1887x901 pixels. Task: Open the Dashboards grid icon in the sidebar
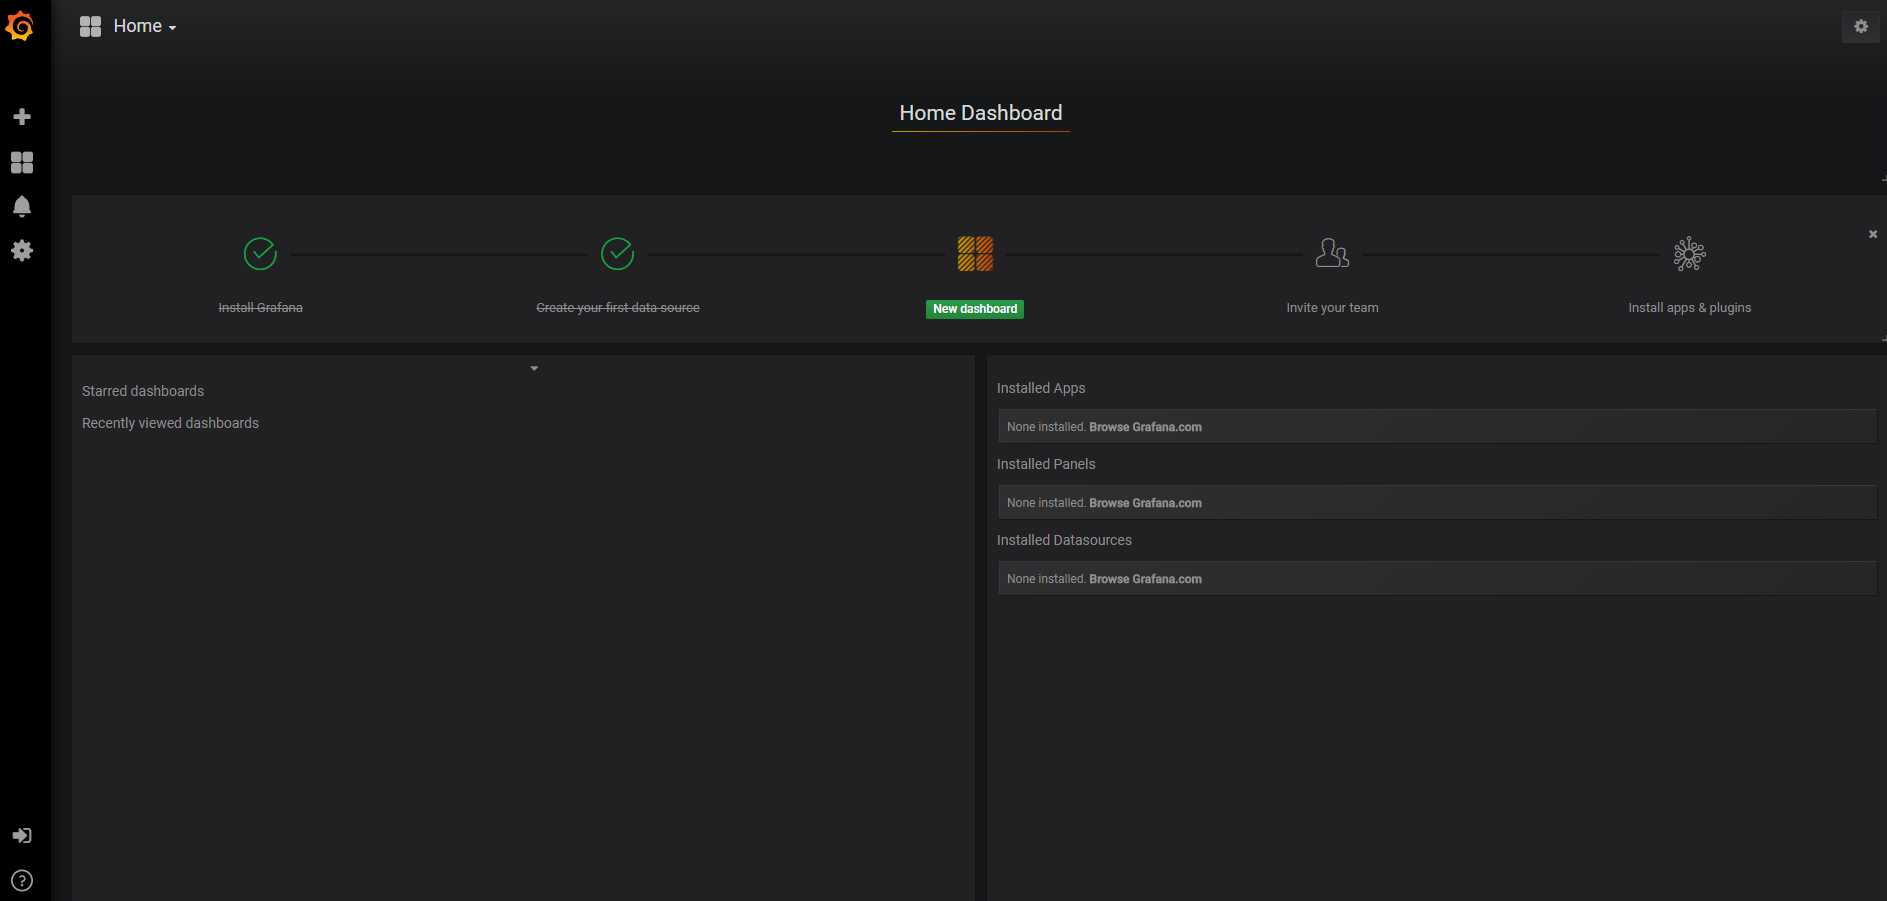coord(22,162)
